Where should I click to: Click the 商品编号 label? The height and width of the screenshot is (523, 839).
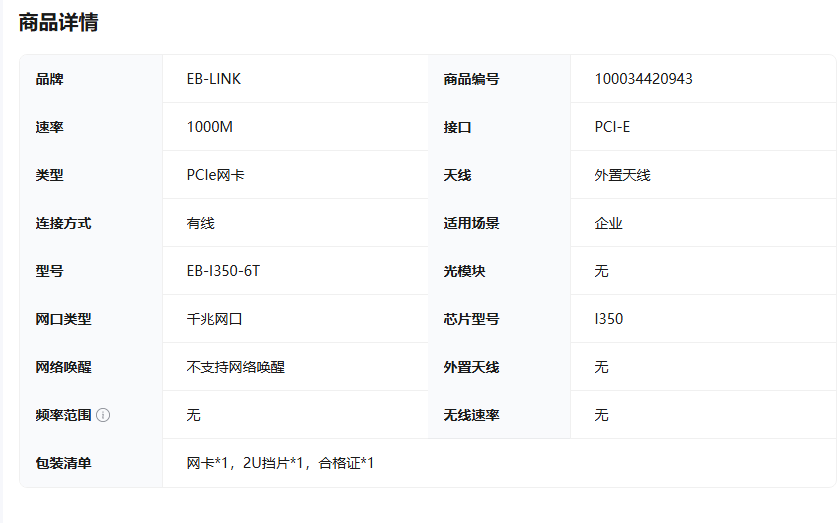pos(471,79)
